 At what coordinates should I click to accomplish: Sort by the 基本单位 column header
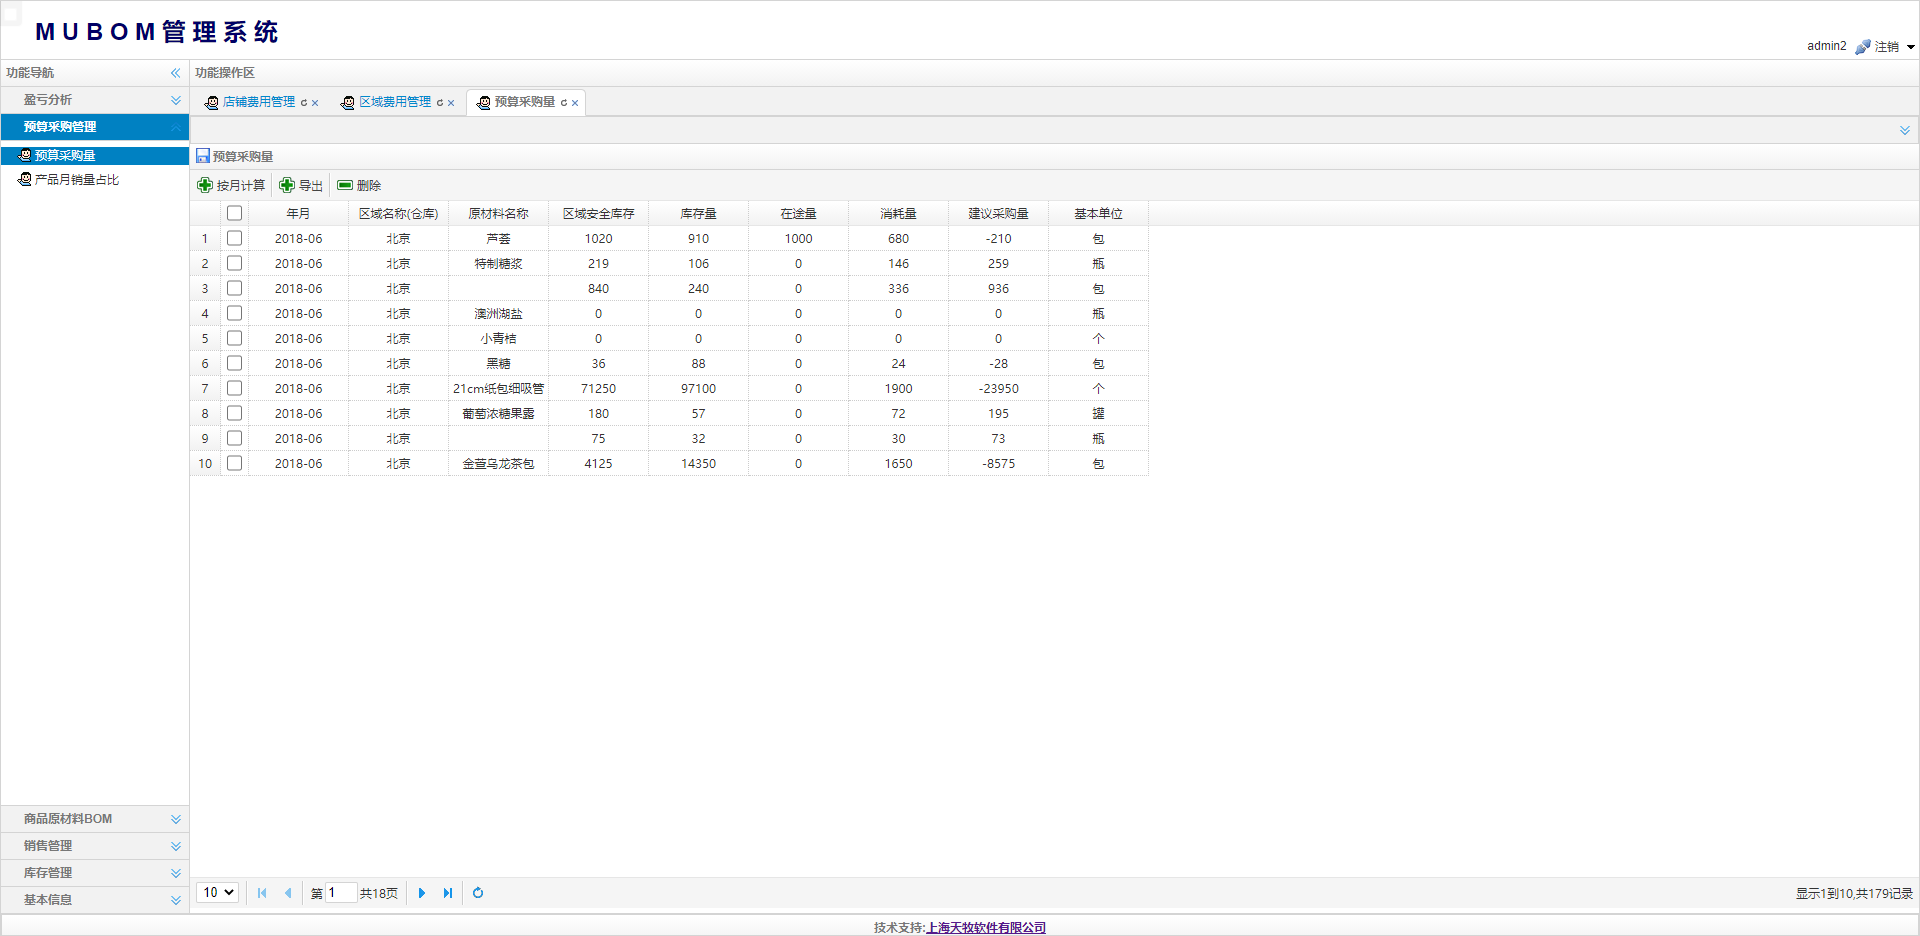[1098, 214]
